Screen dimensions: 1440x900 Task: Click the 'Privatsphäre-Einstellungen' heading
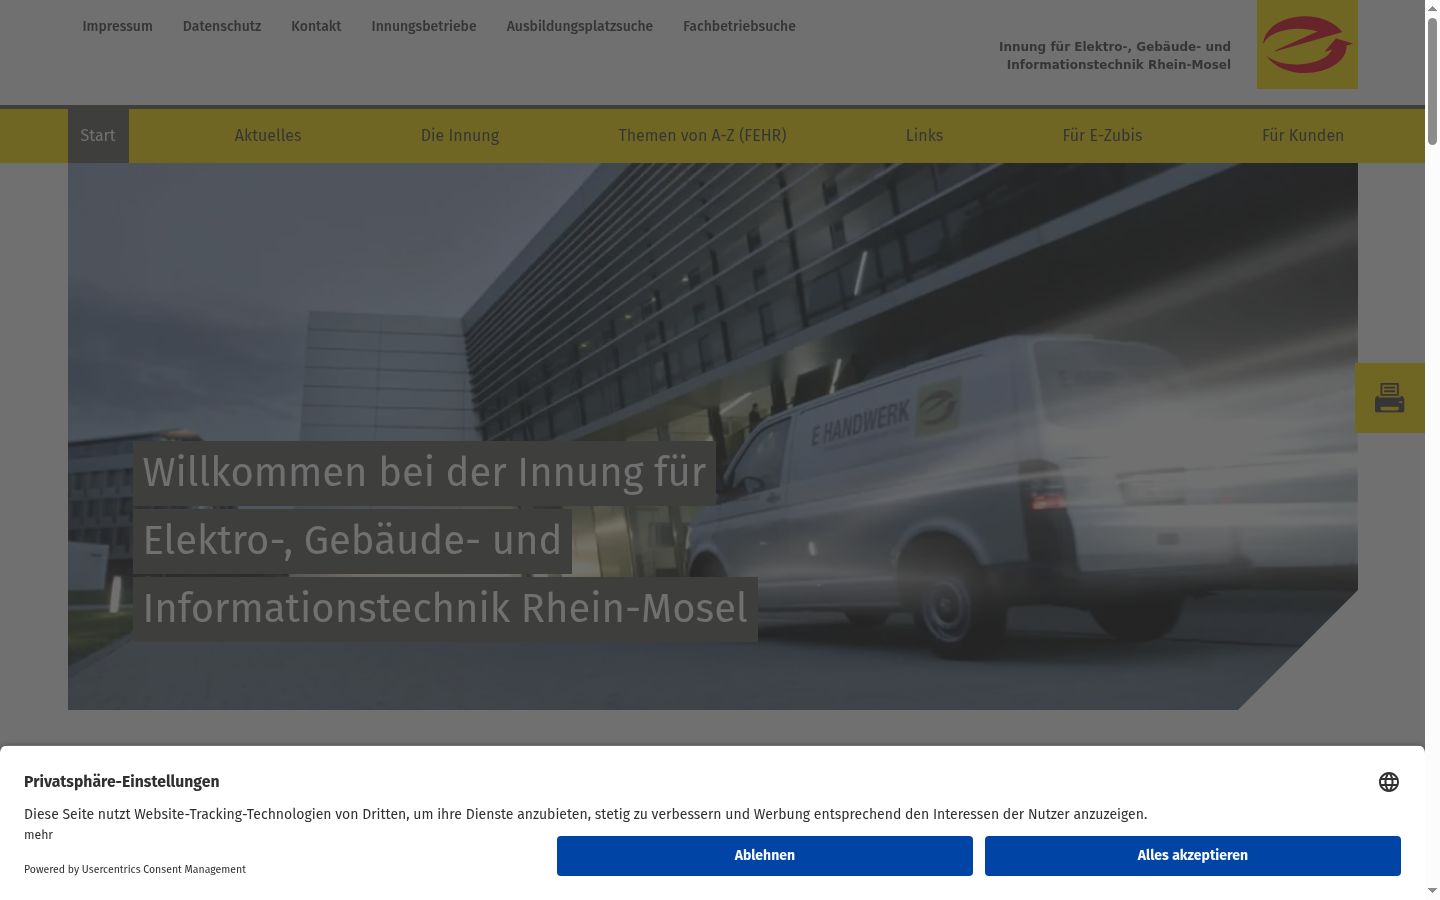(122, 781)
